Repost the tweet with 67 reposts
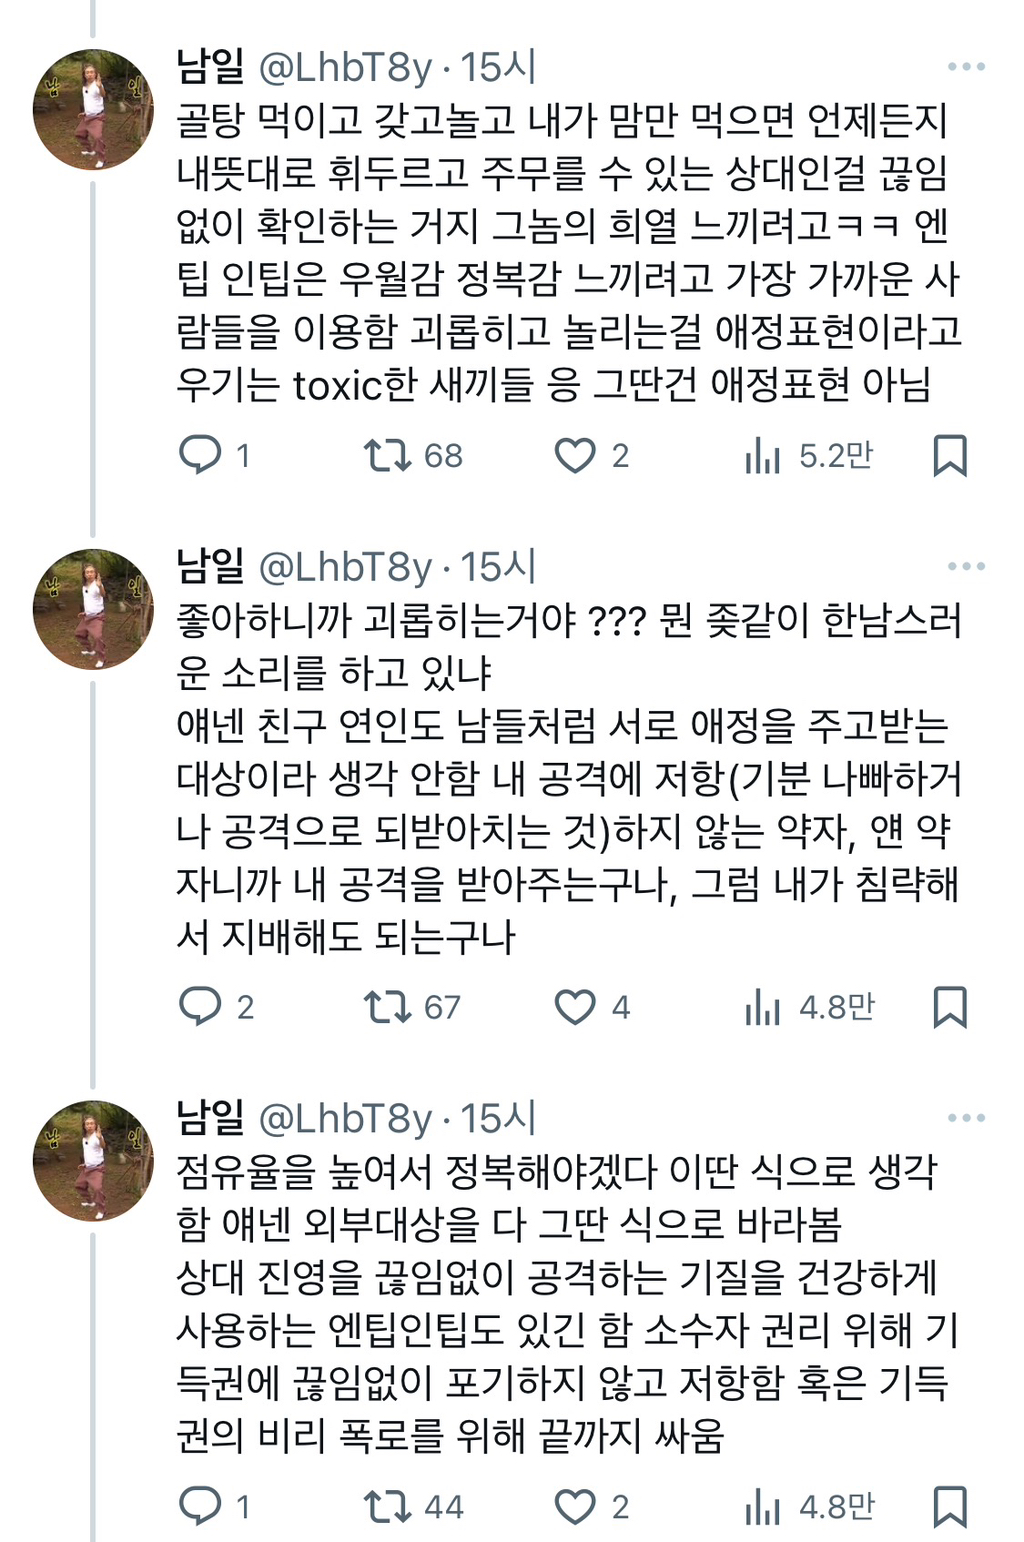1024x1542 pixels. pos(387,1006)
